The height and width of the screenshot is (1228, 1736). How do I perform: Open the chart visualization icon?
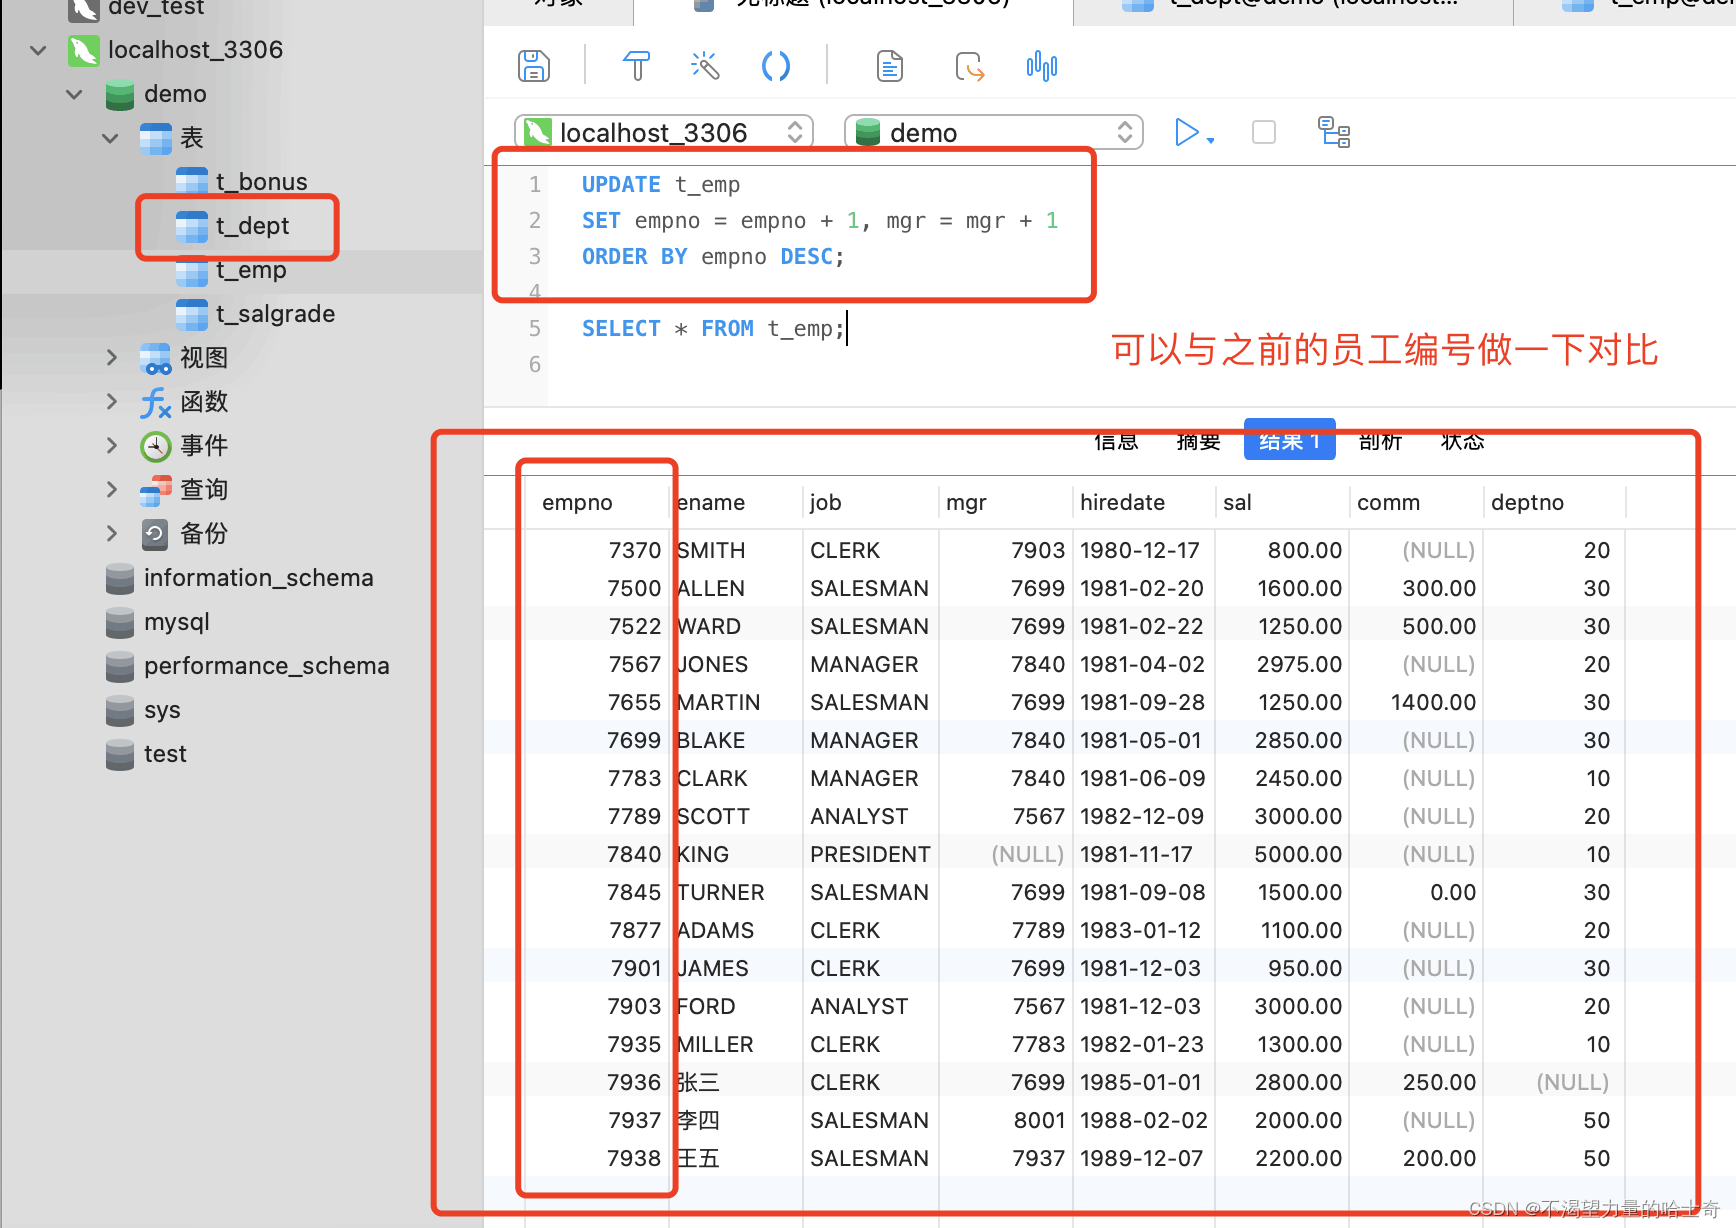click(x=1041, y=65)
